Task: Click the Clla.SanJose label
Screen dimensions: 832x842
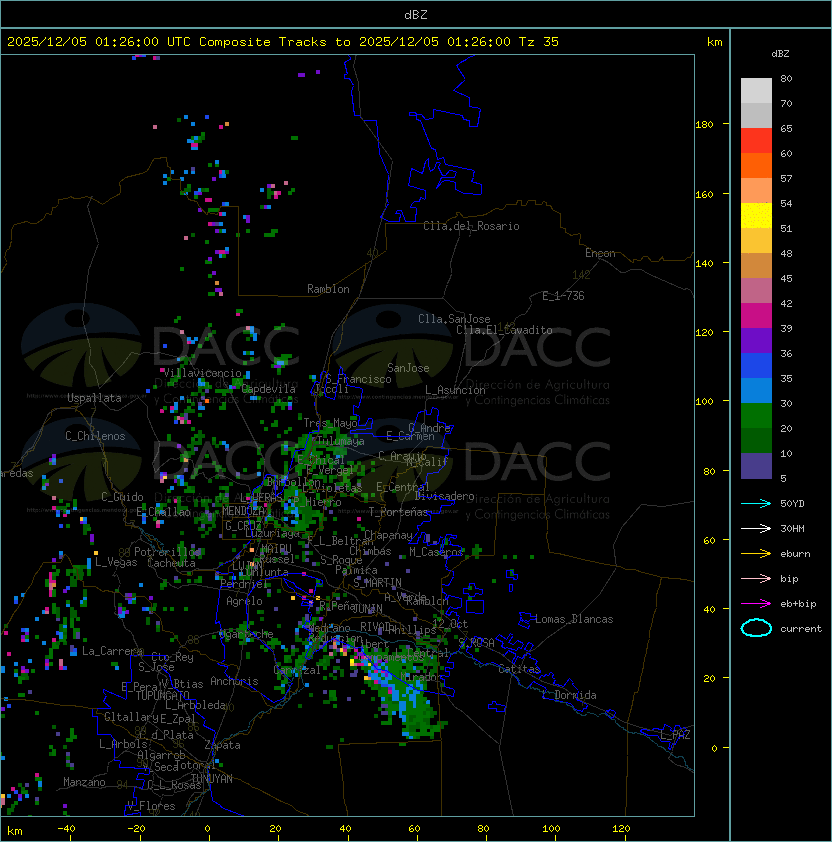Action: pos(454,319)
